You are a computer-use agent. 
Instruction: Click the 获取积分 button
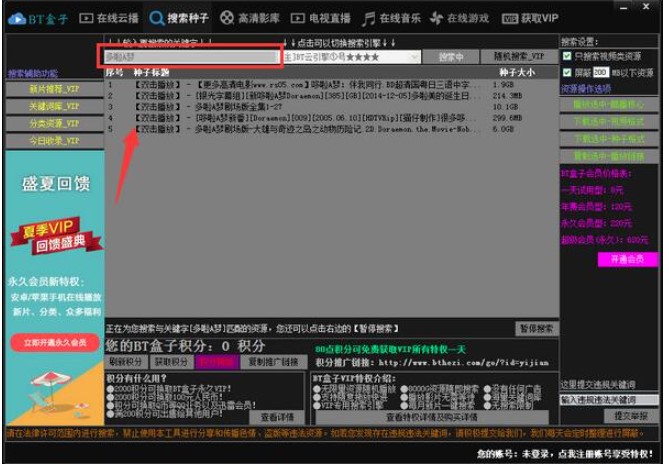[x=172, y=362]
